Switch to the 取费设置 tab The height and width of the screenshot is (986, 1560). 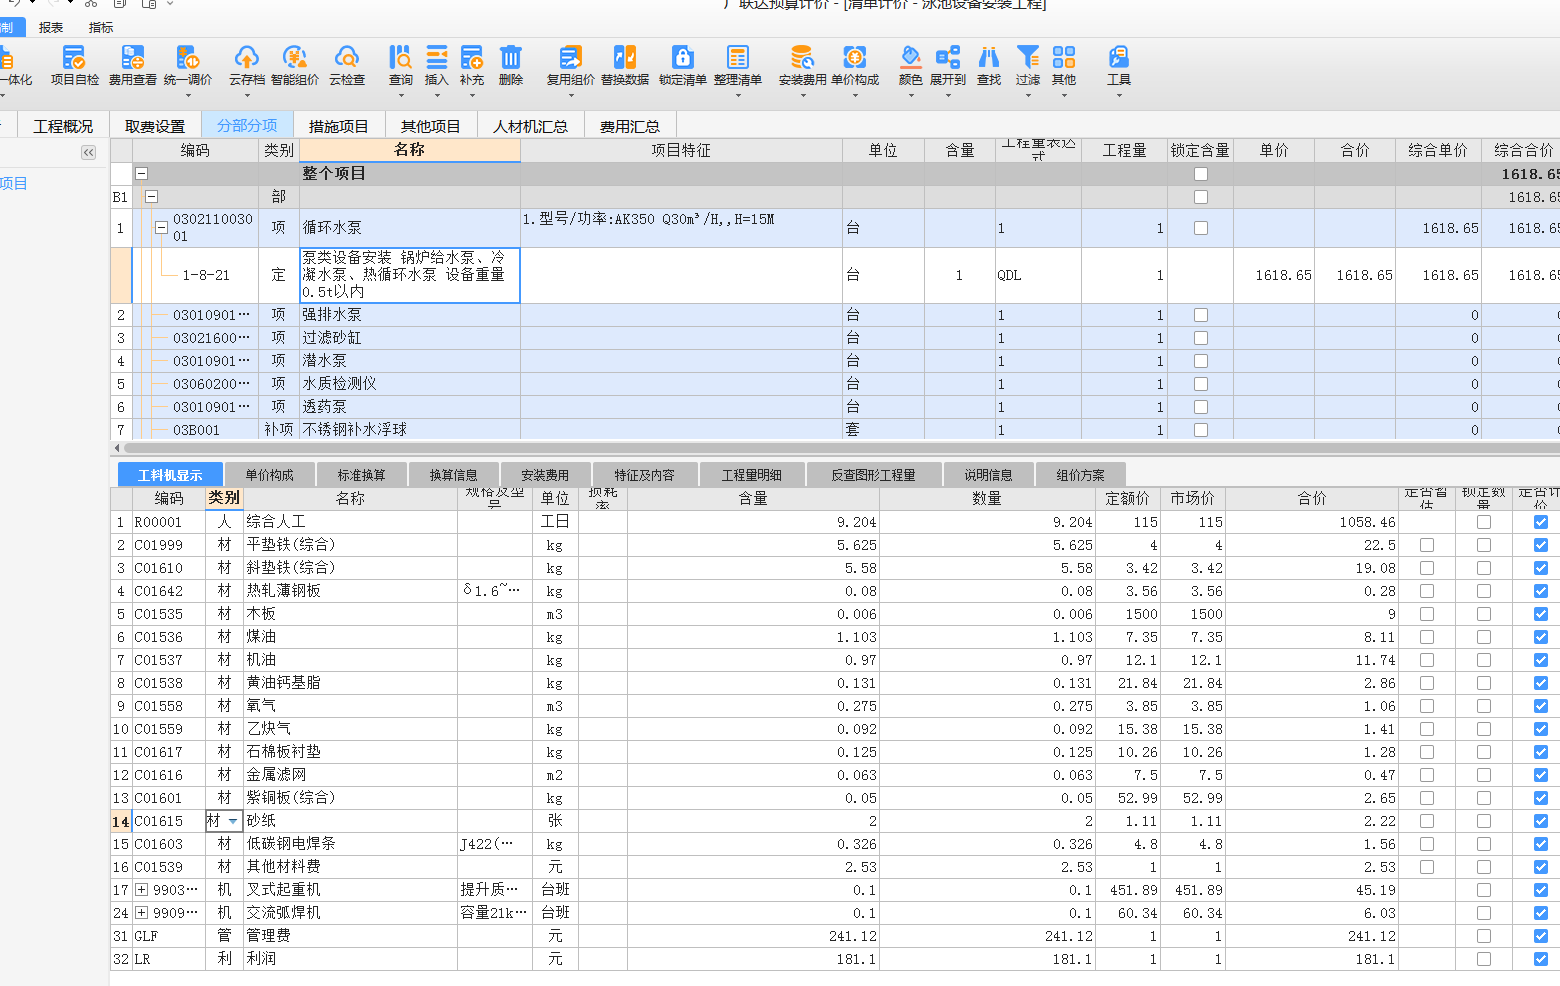coord(155,126)
